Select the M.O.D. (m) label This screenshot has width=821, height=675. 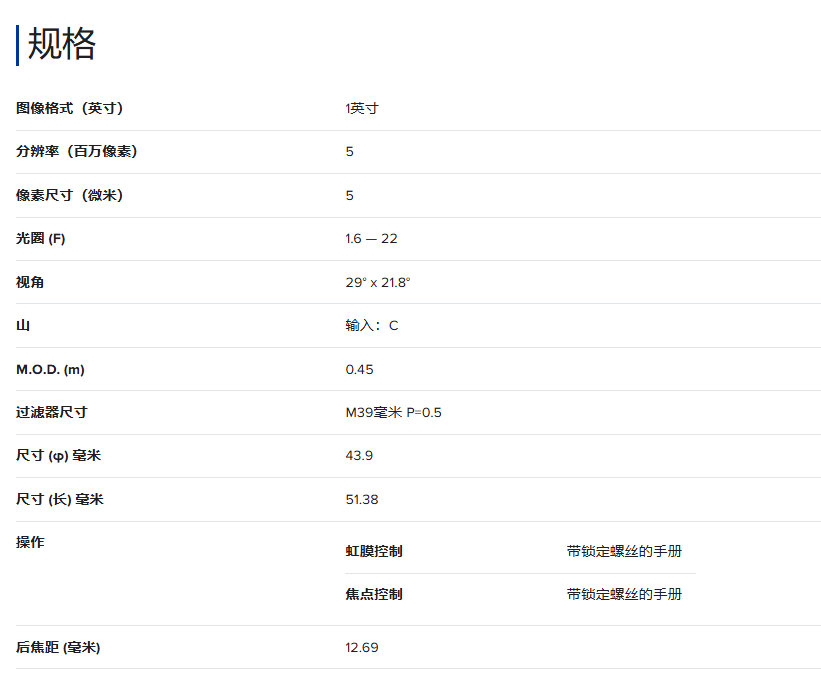click(50, 369)
